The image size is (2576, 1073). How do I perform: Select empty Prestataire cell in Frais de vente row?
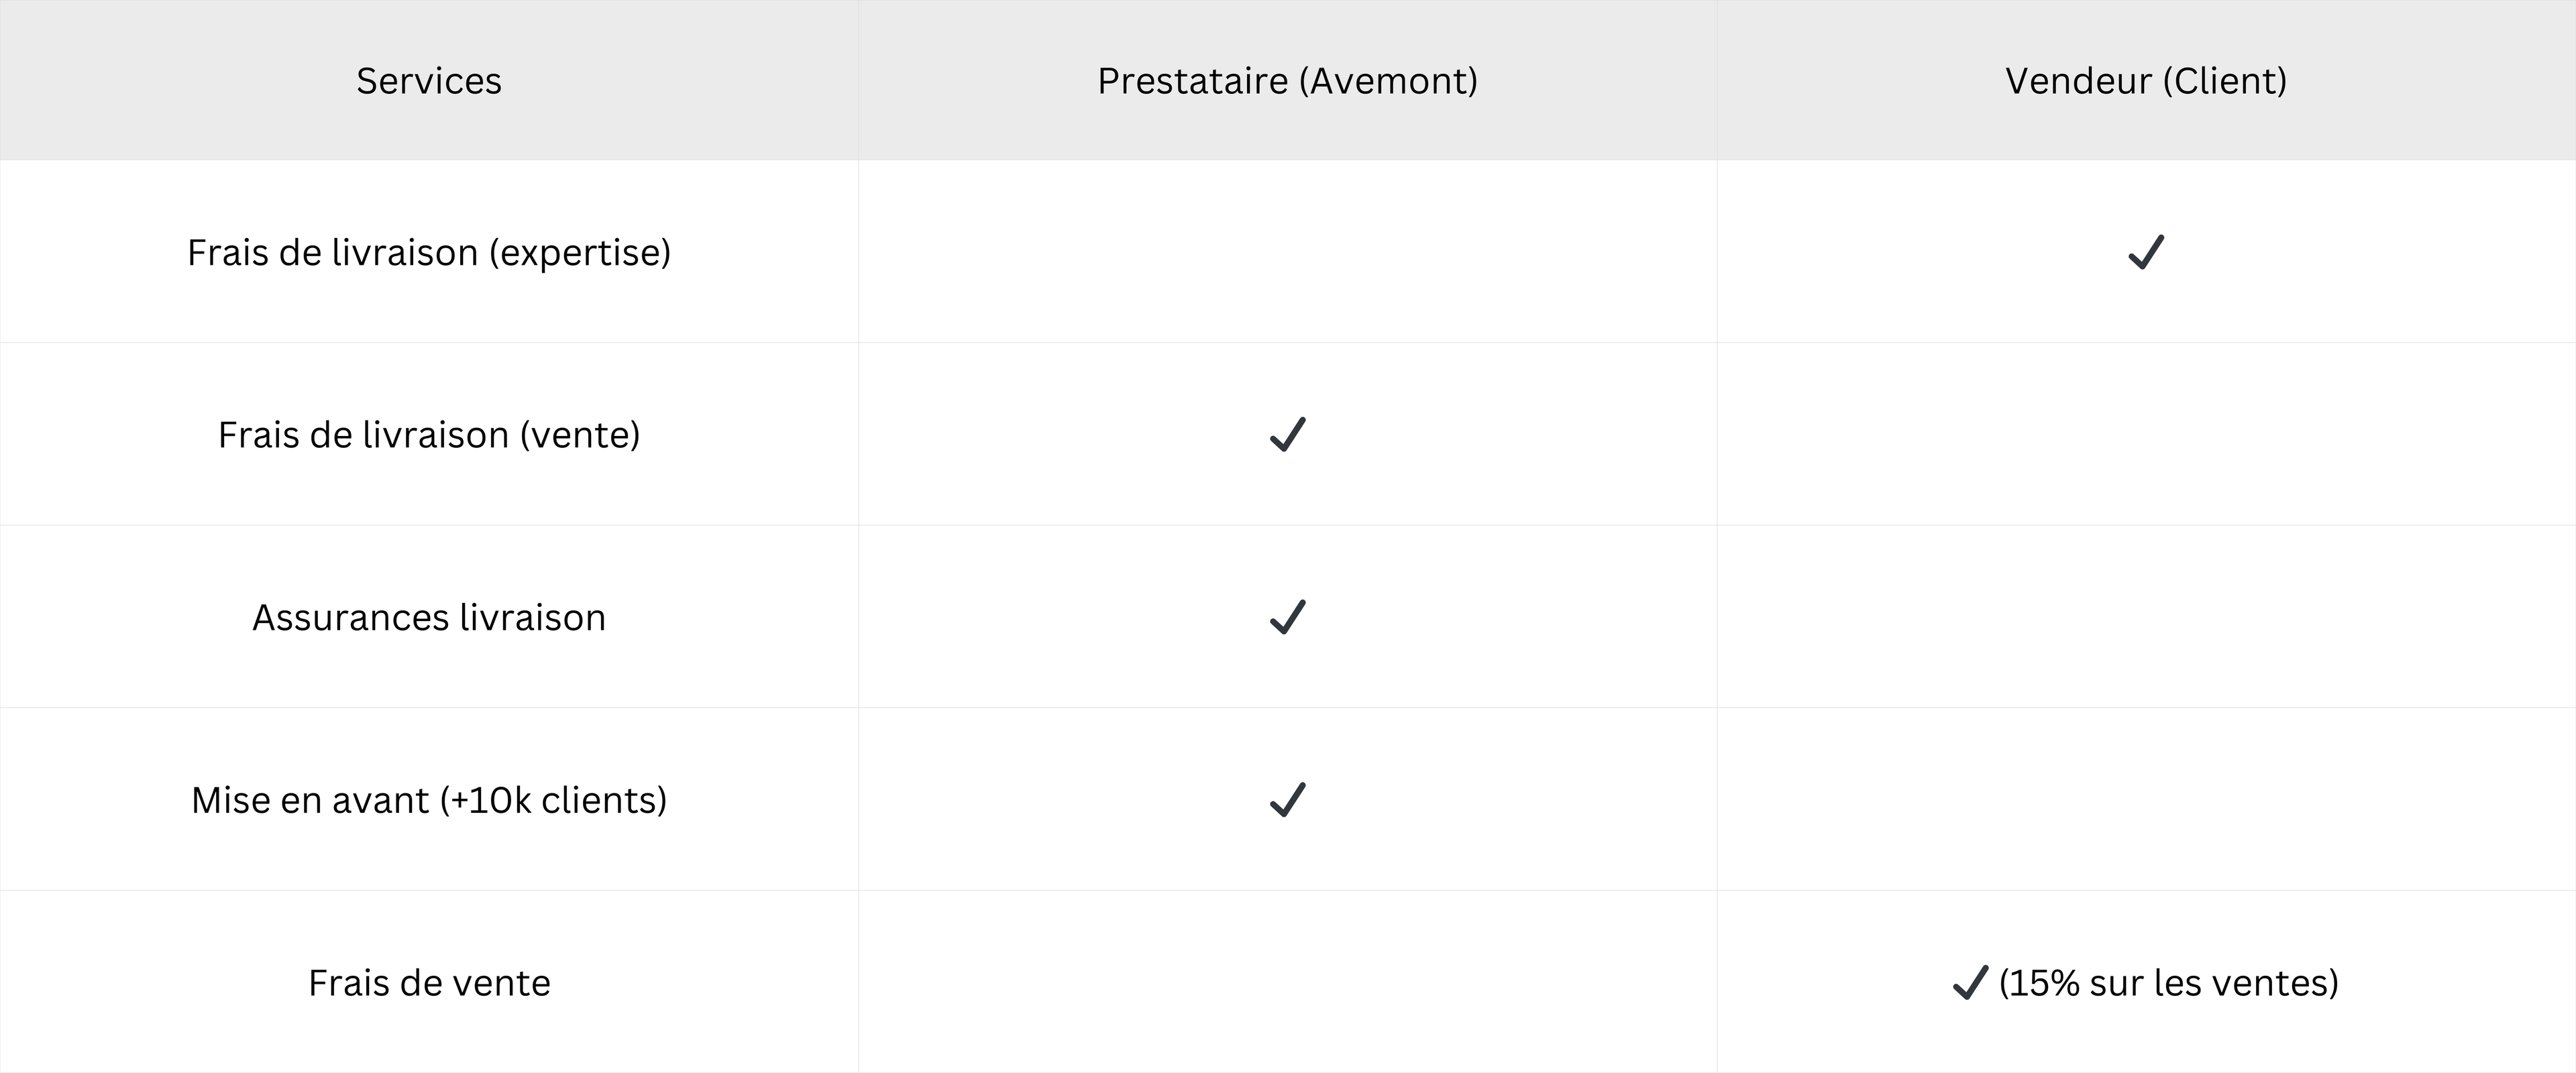click(x=1287, y=982)
